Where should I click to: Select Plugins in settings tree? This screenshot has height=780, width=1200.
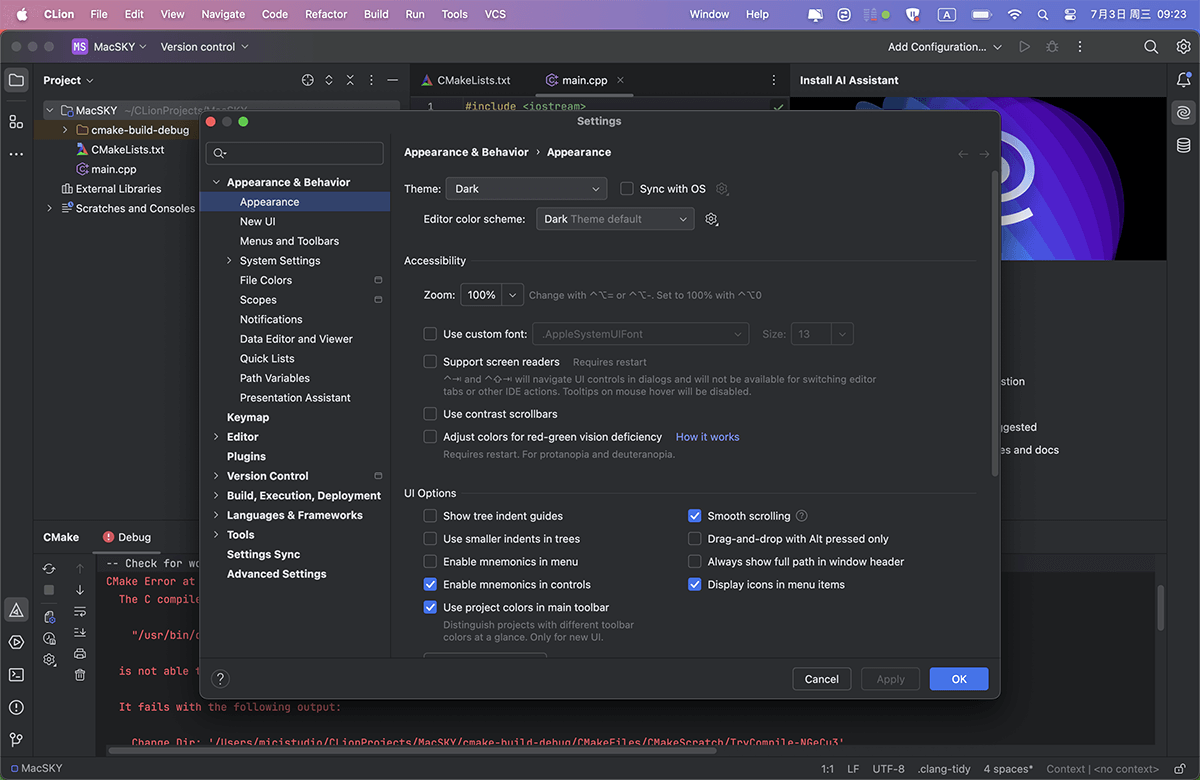(x=246, y=456)
